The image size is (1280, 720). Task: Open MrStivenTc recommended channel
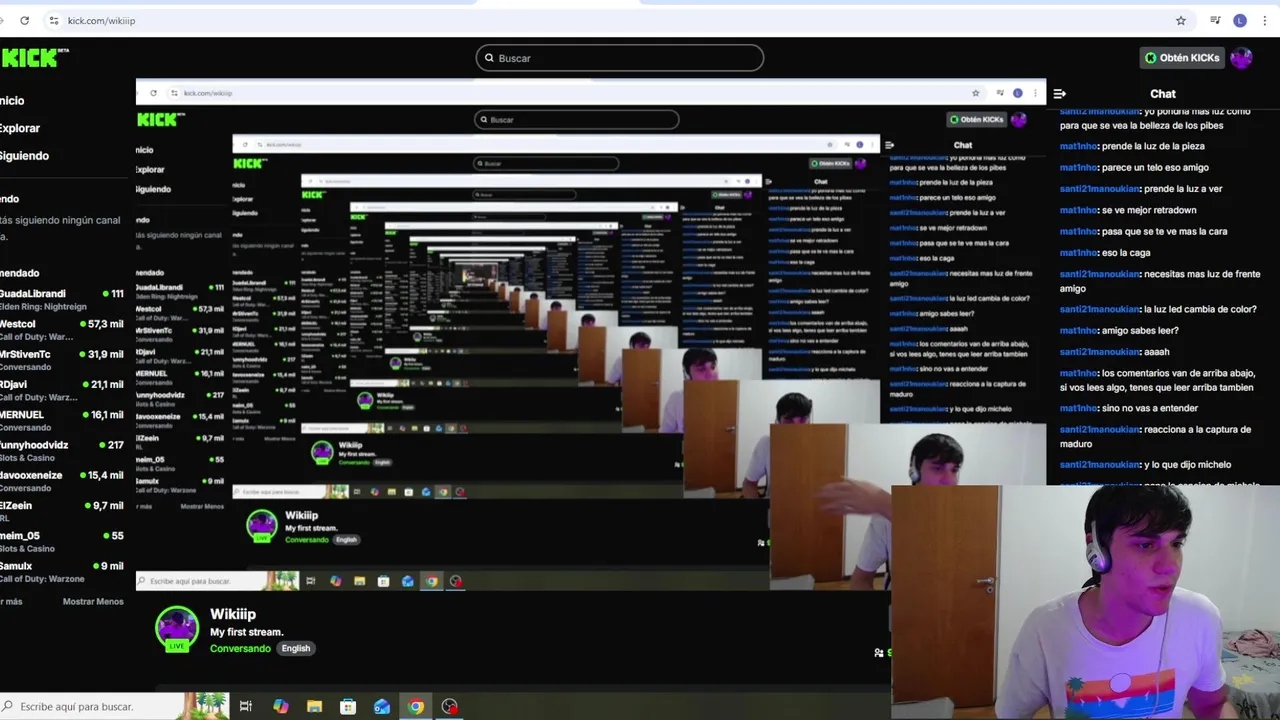pos(62,360)
